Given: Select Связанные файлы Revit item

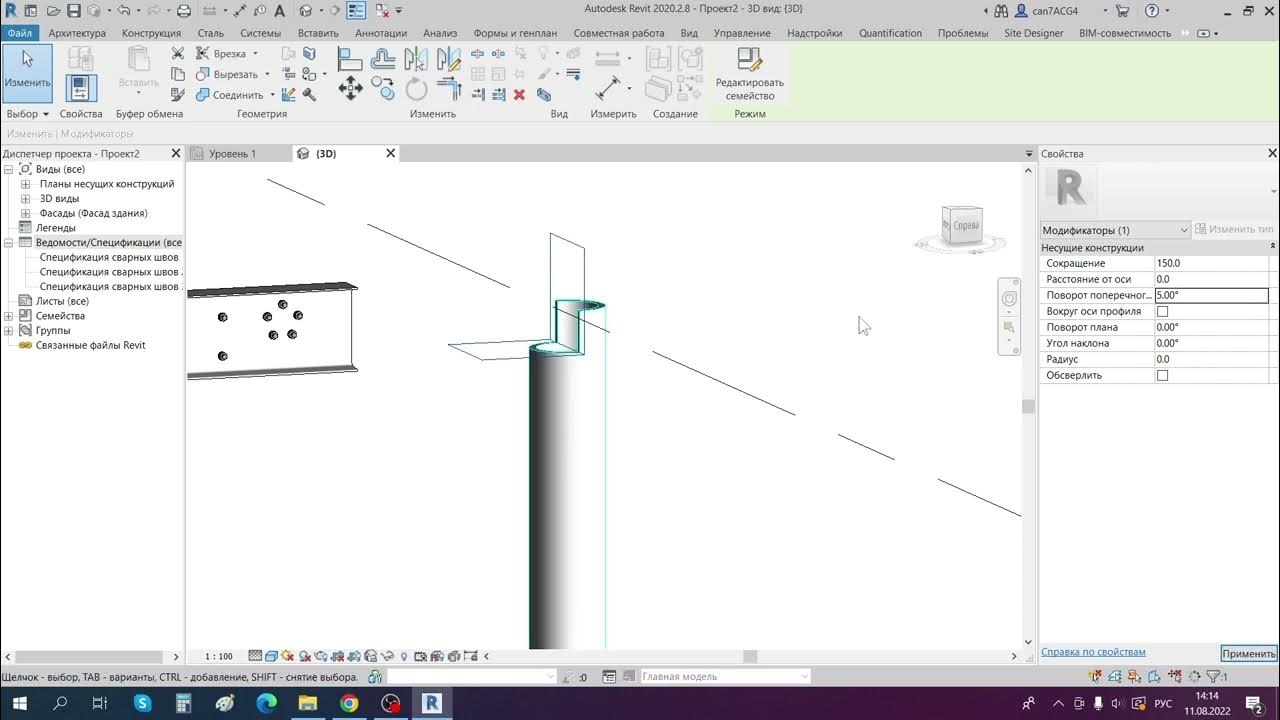Looking at the screenshot, I should click(x=90, y=345).
